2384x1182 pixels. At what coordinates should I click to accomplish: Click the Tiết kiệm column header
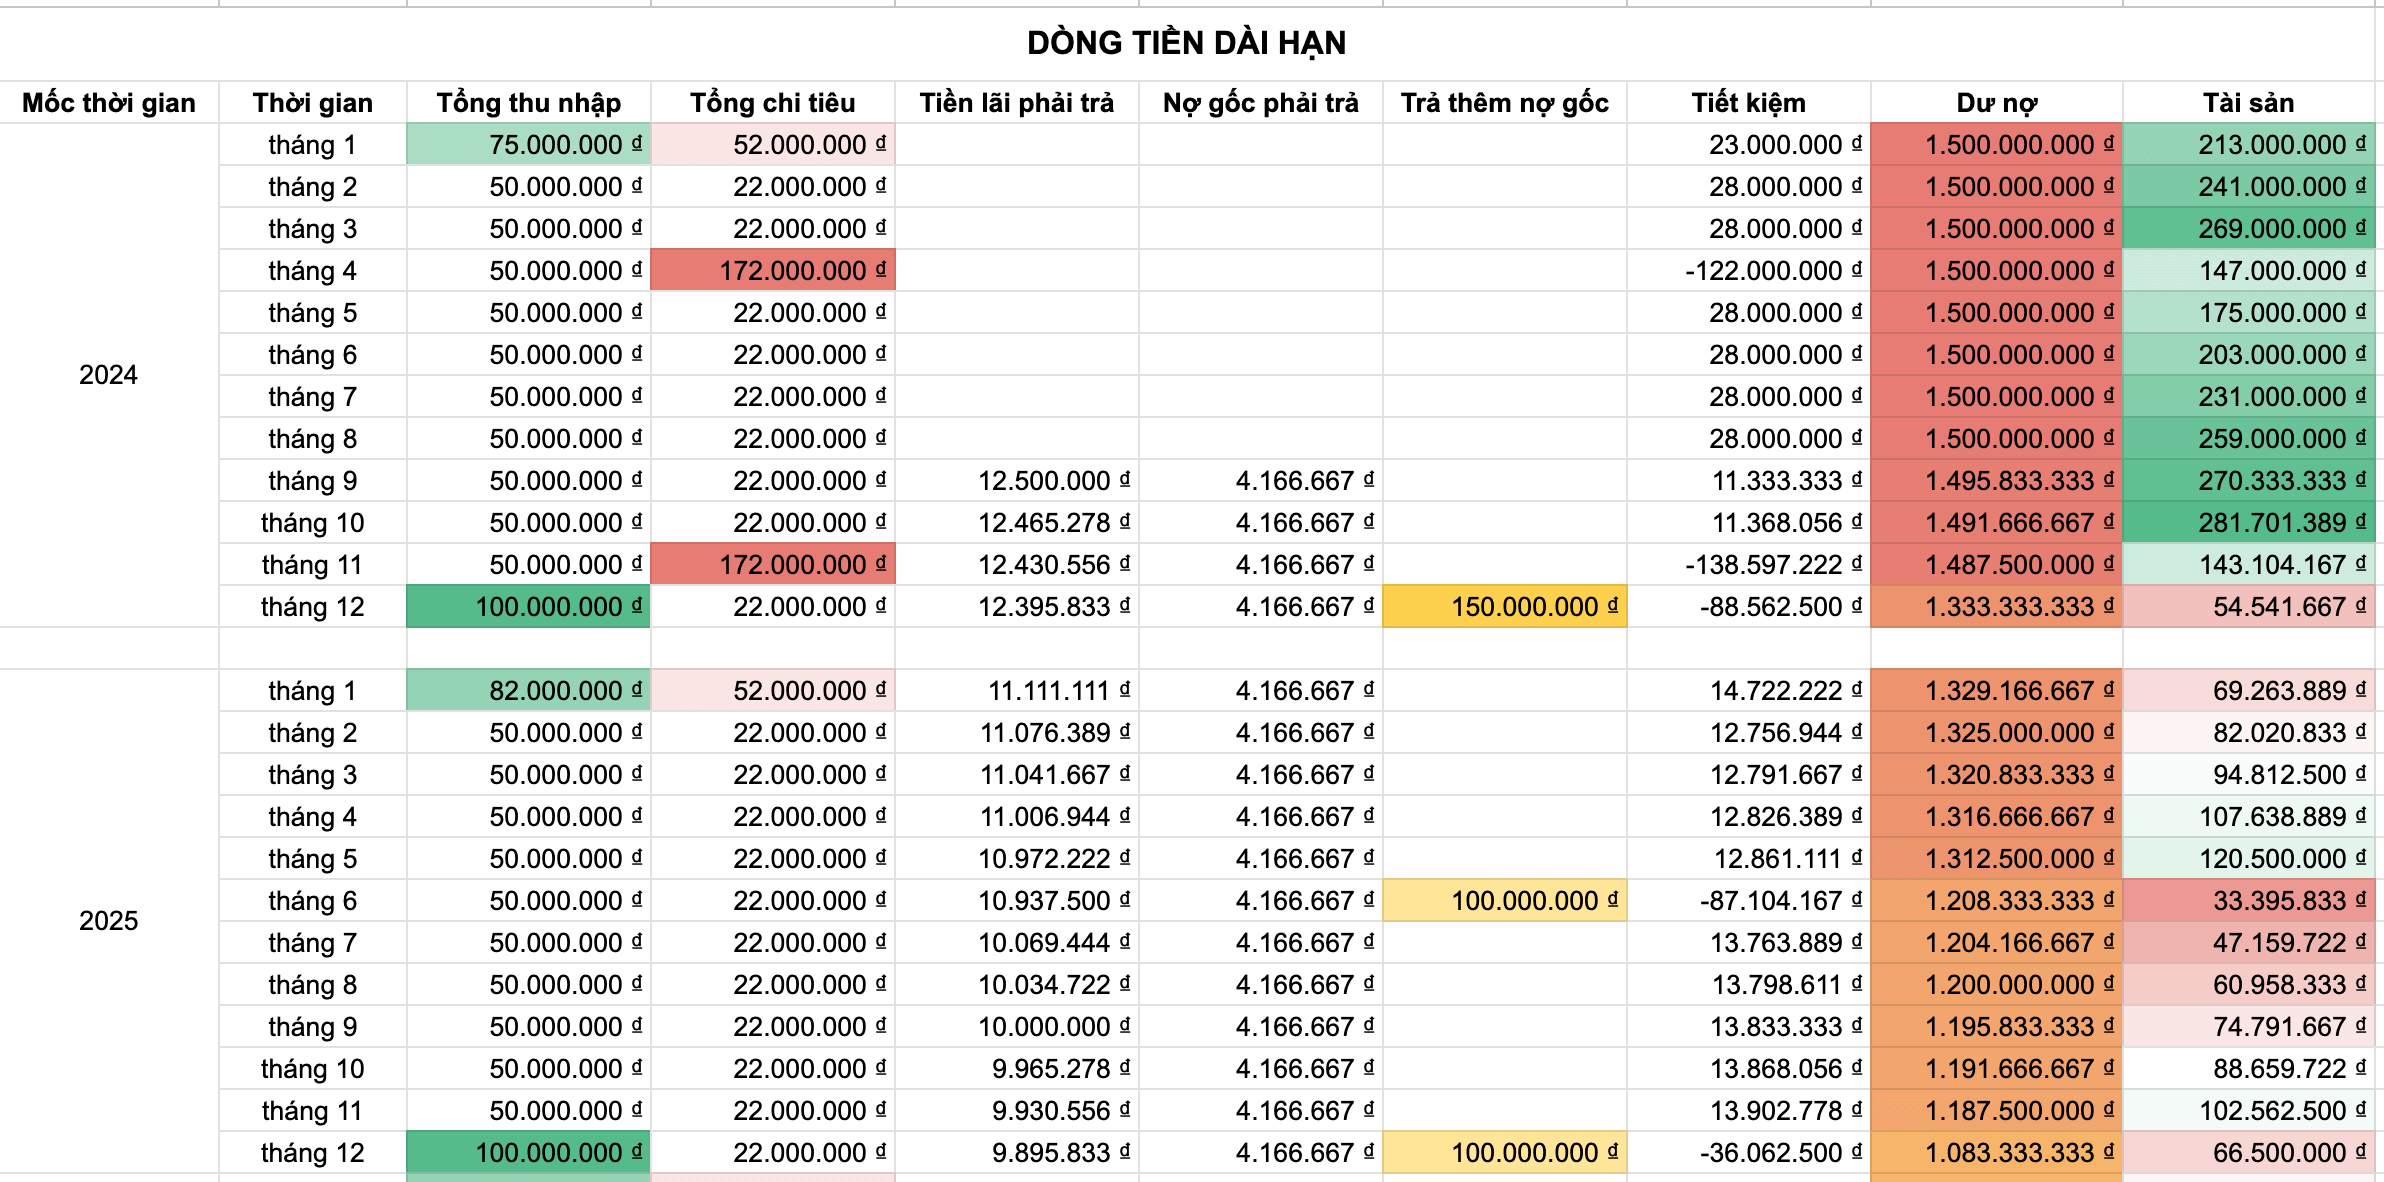coord(1748,102)
